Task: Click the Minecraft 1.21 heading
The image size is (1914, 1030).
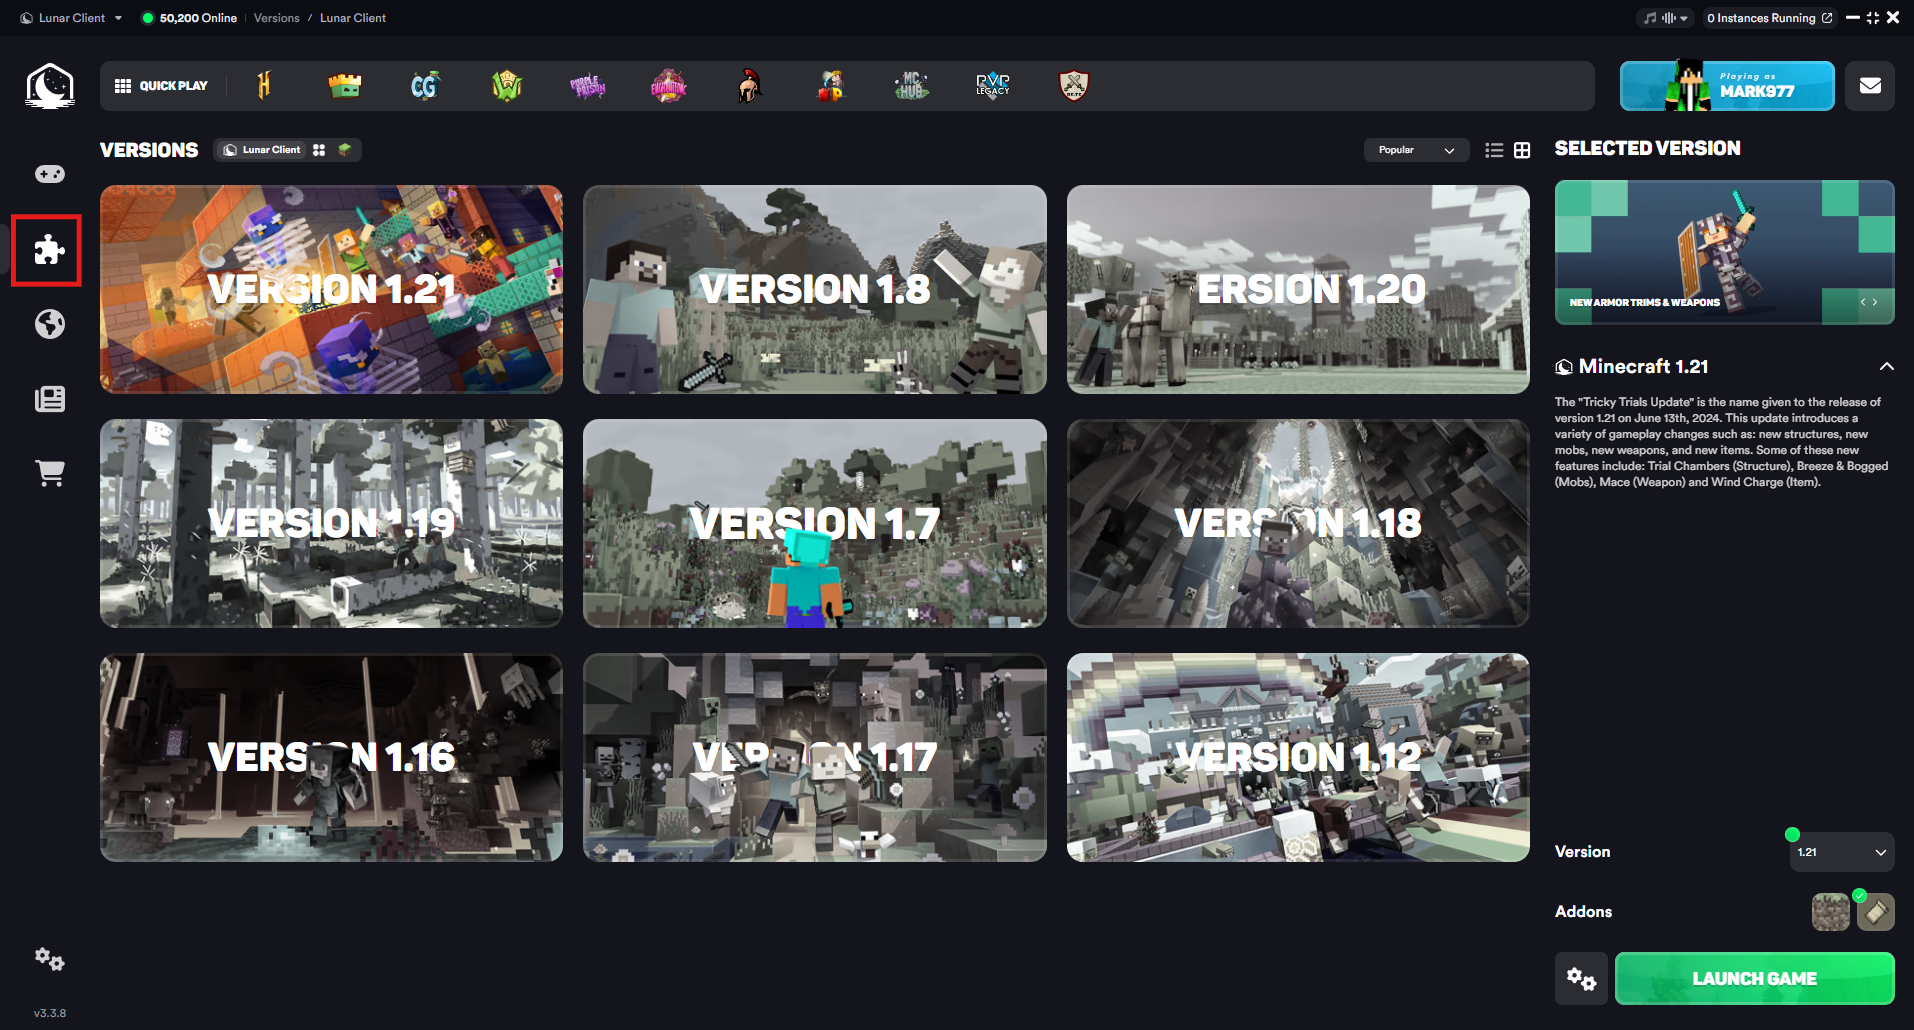Action: click(x=1643, y=367)
